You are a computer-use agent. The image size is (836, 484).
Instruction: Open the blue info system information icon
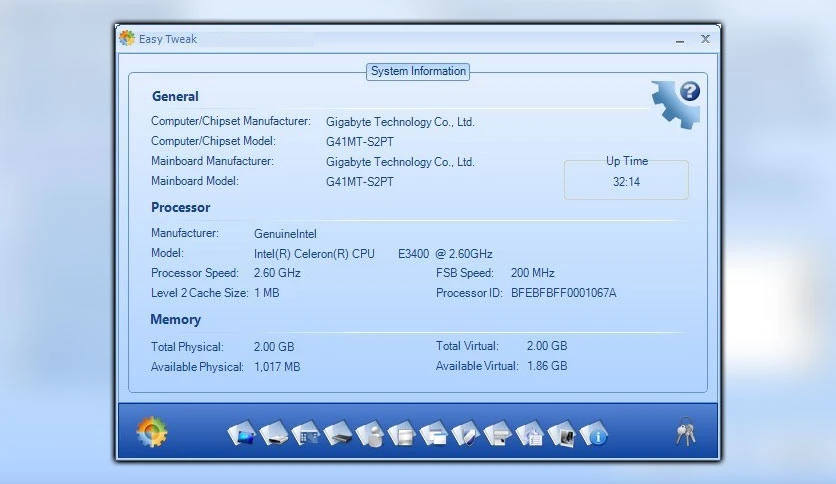tap(594, 433)
